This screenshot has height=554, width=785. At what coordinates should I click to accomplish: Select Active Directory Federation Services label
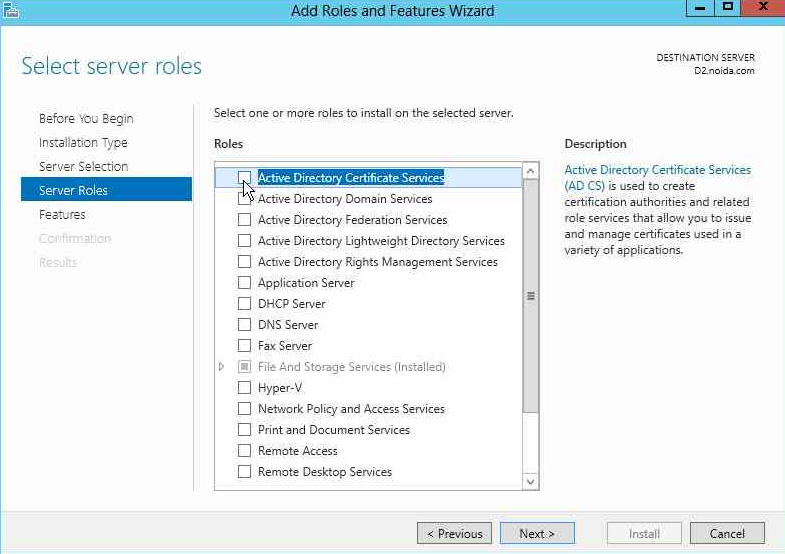(352, 220)
